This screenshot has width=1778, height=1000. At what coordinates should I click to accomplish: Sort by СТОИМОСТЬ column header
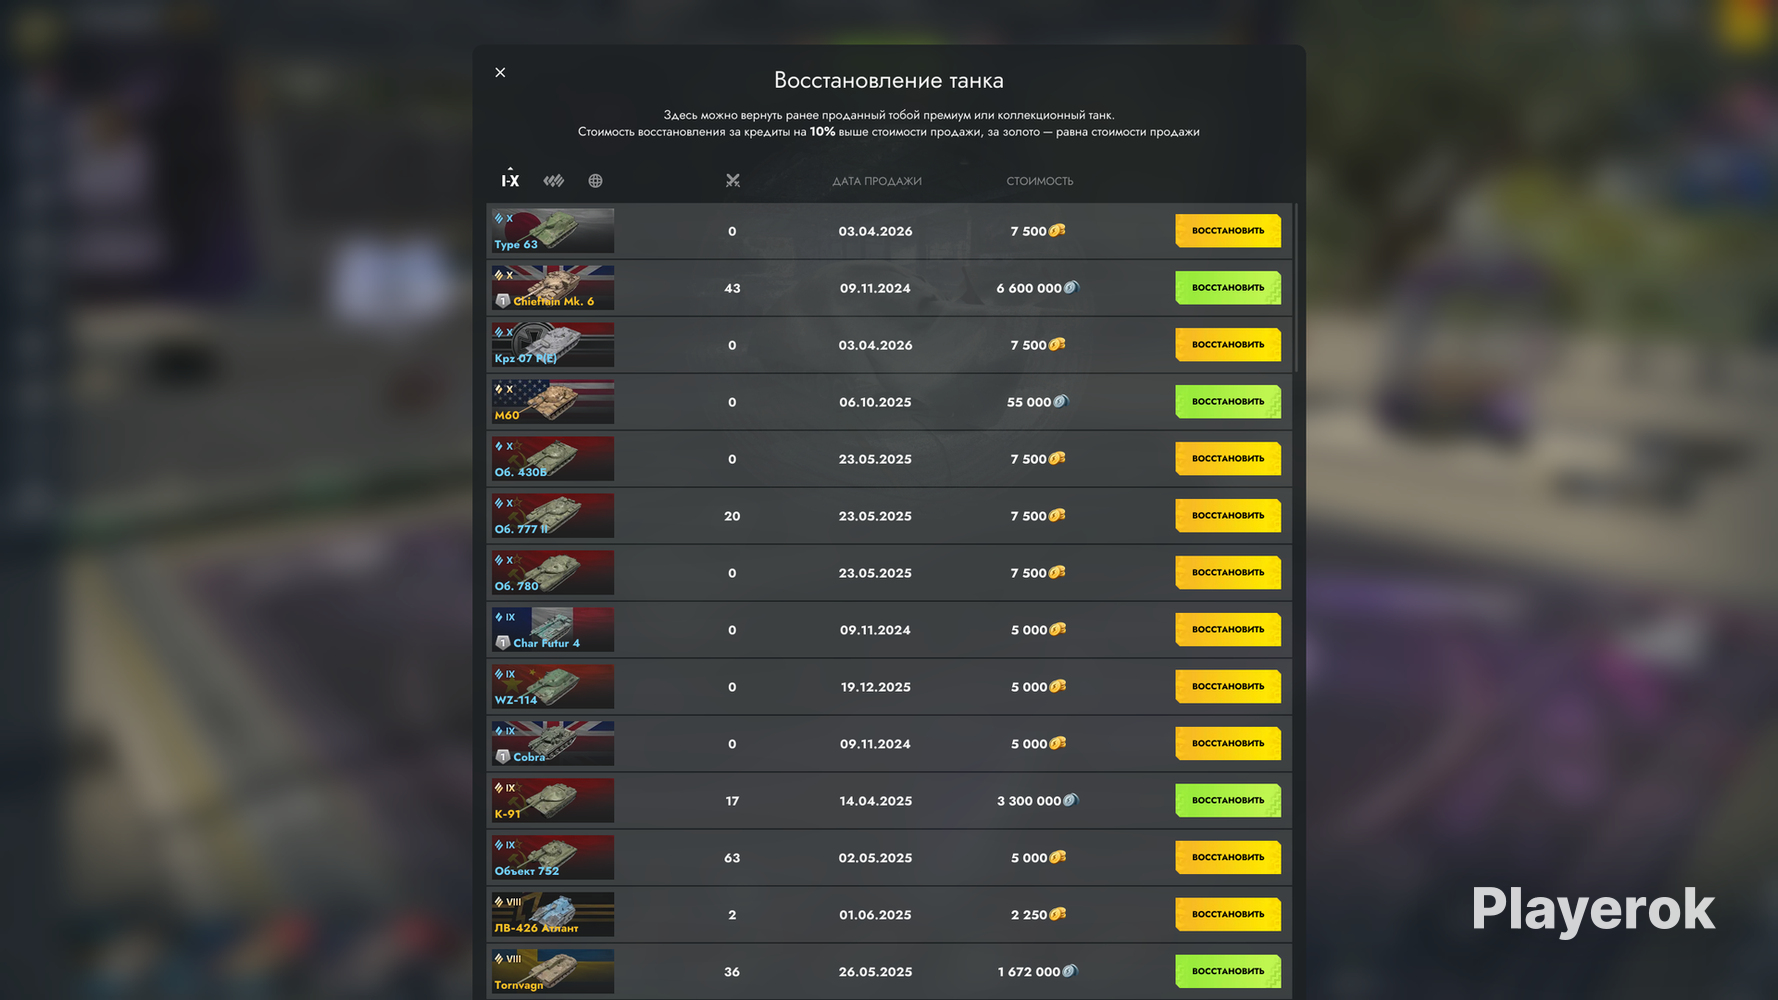point(1040,181)
